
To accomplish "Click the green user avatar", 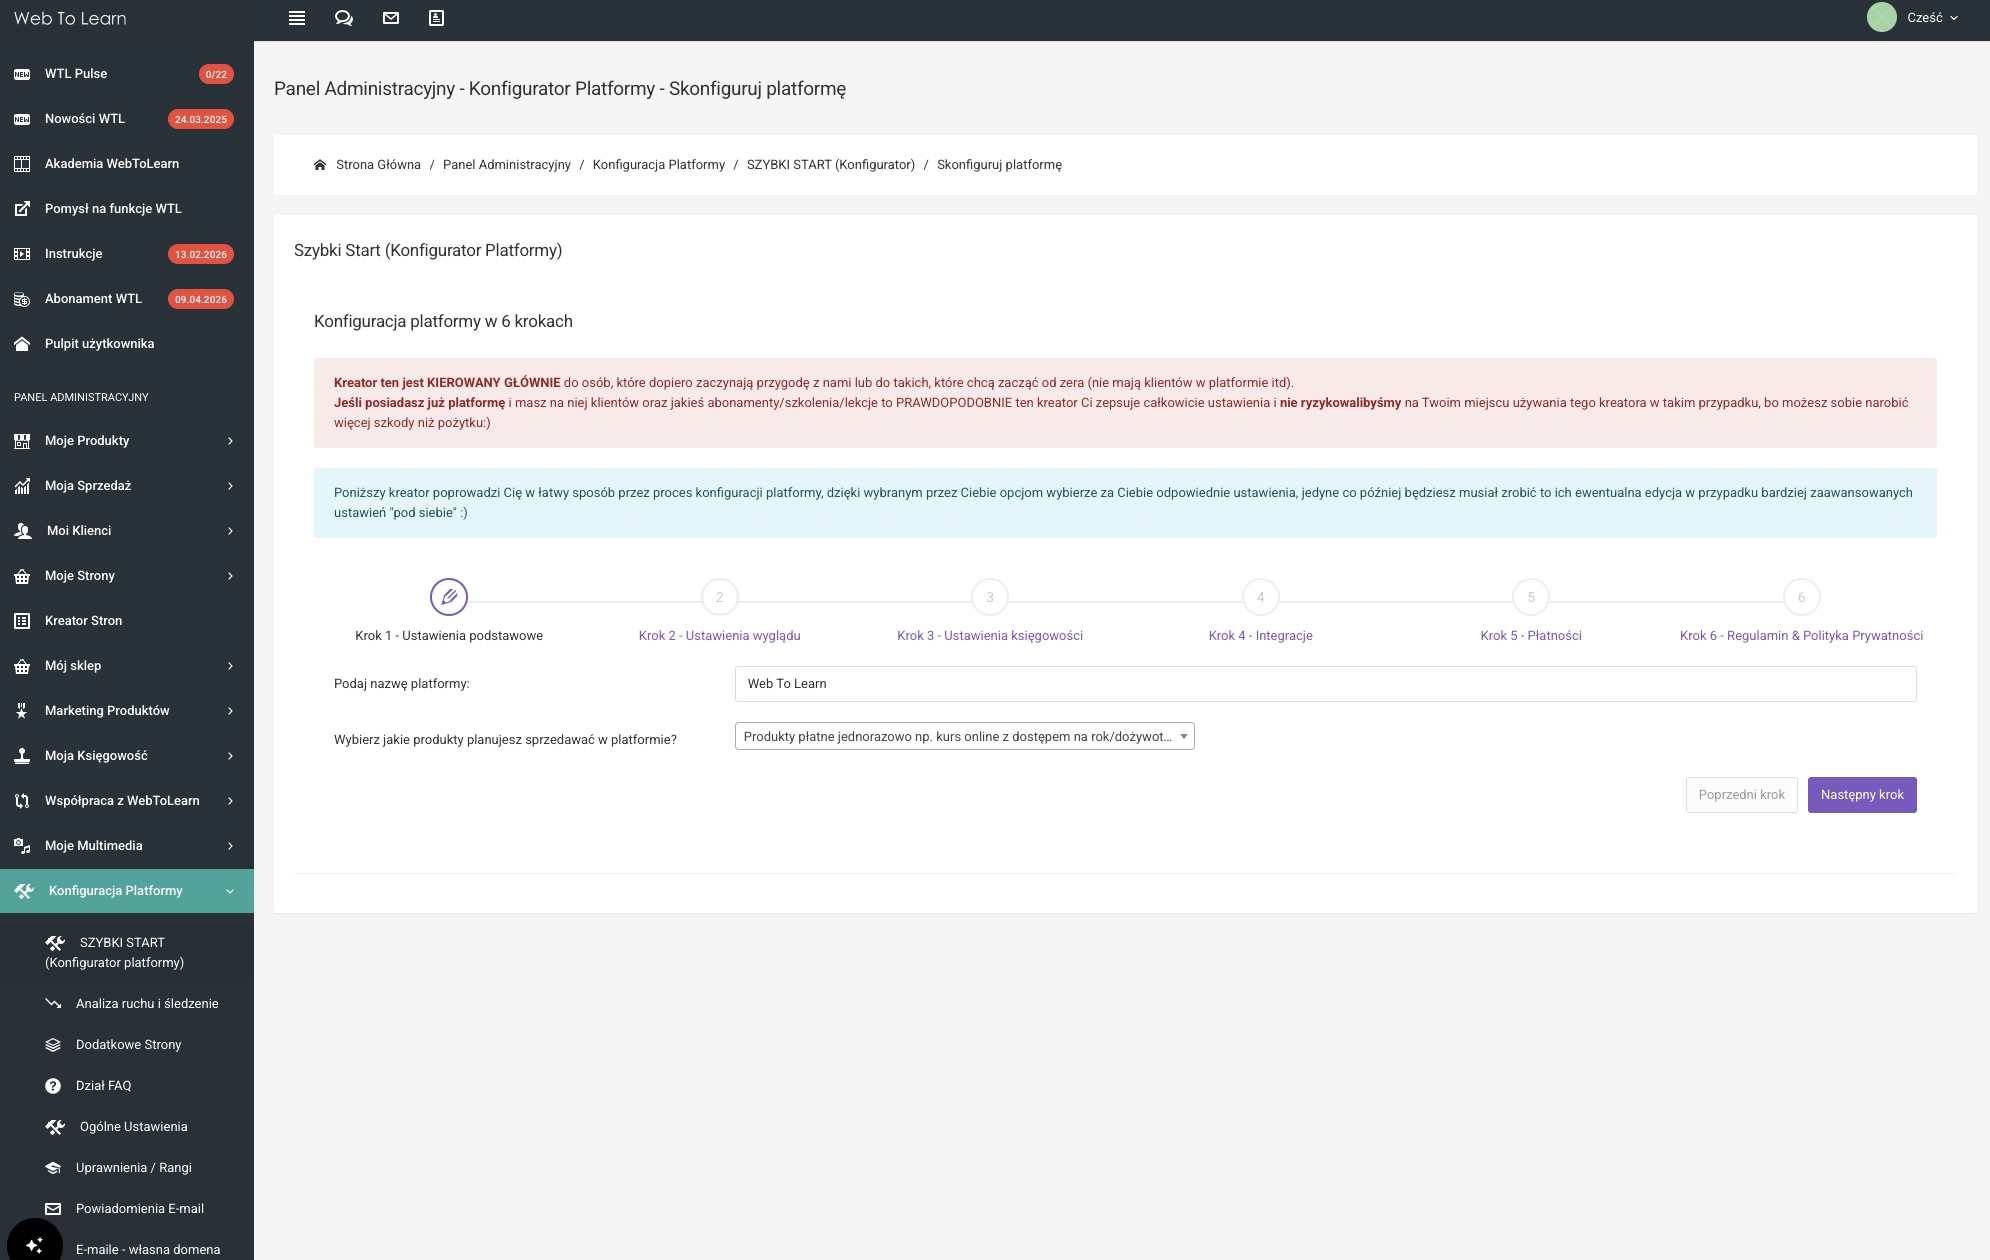I will click(1882, 17).
